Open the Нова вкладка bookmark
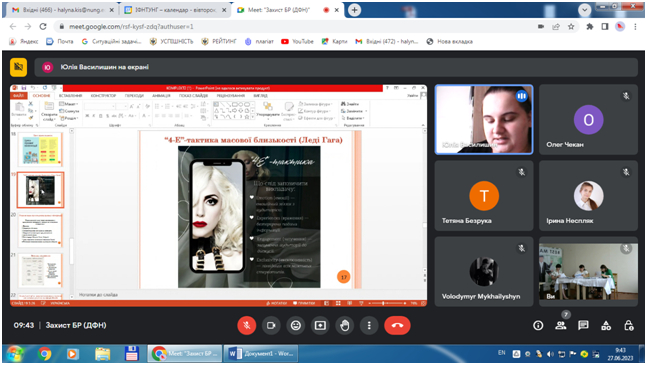The height and width of the screenshot is (365, 647). pyautogui.click(x=449, y=42)
